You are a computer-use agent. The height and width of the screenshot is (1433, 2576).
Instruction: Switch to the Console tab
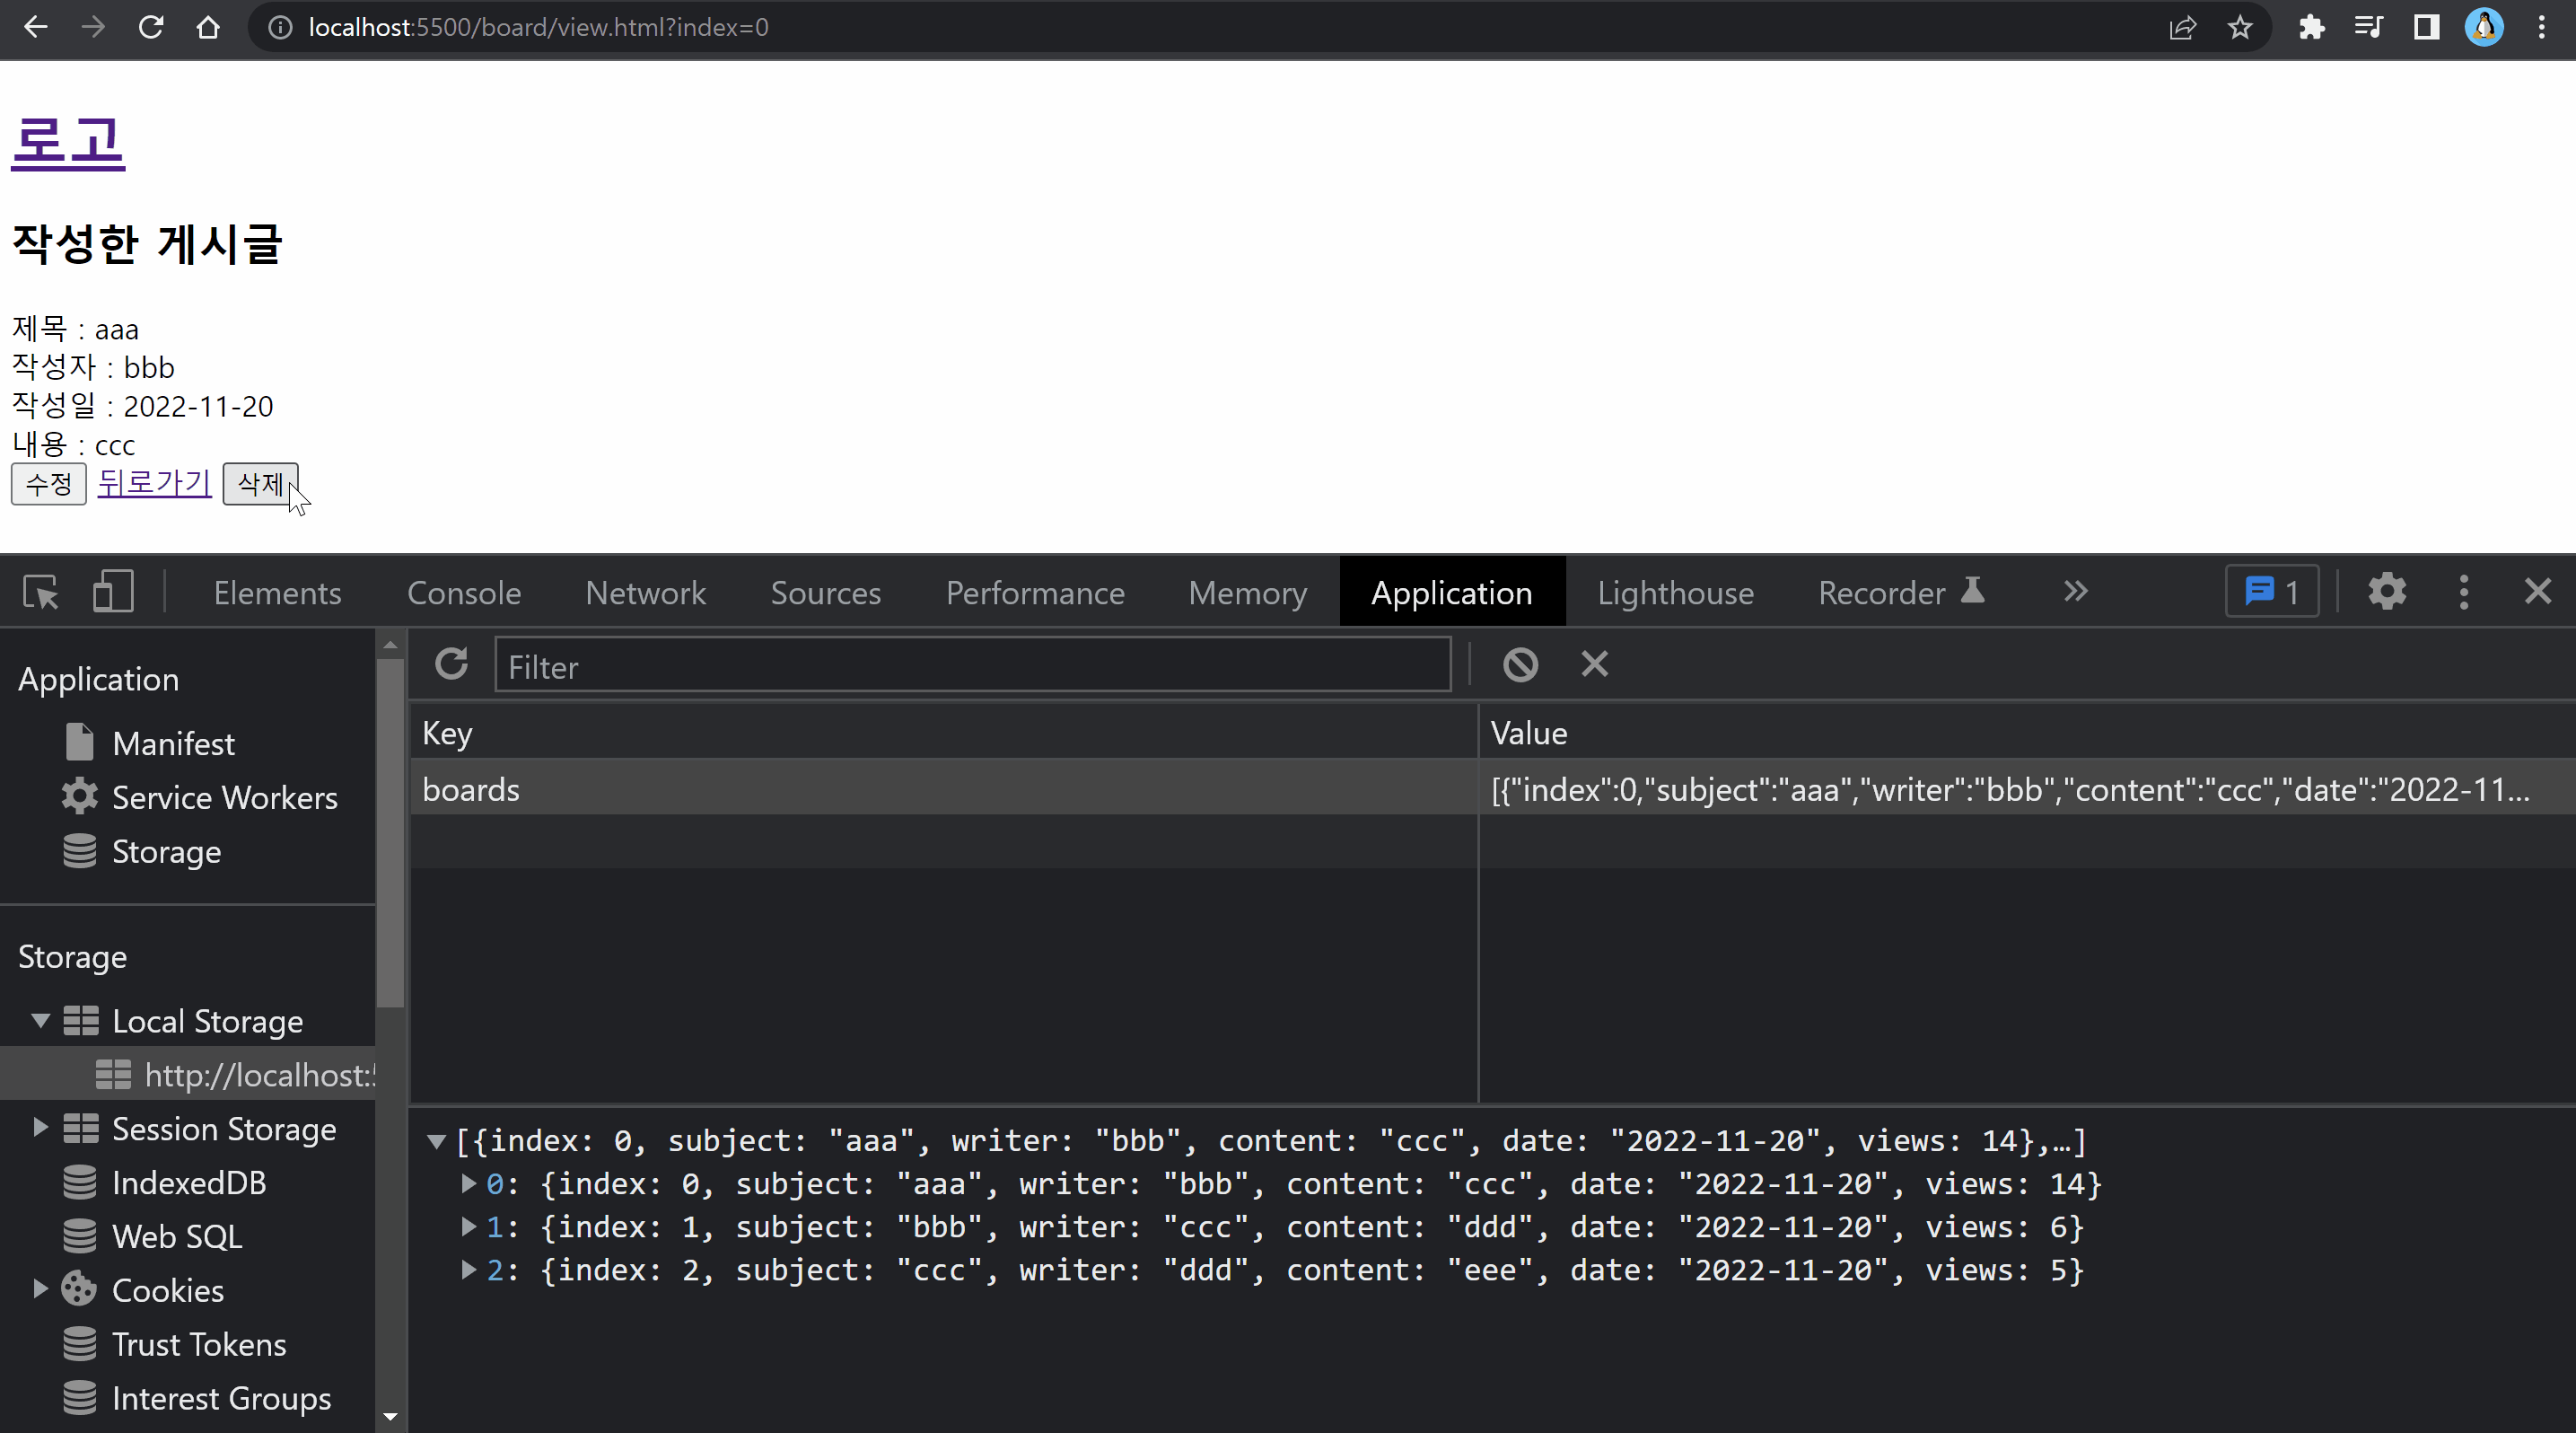tap(464, 592)
